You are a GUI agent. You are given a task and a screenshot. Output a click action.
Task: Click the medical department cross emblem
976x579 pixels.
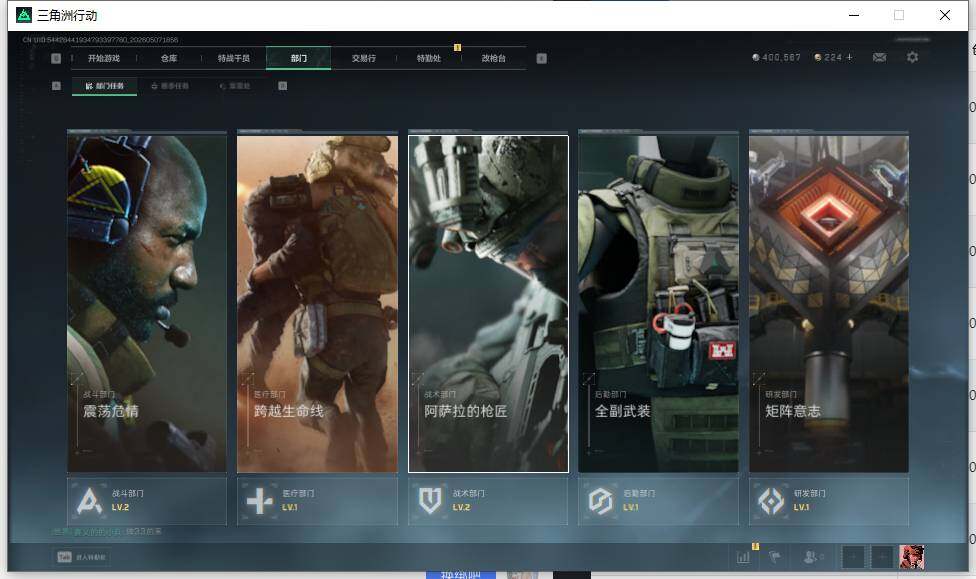(x=260, y=501)
